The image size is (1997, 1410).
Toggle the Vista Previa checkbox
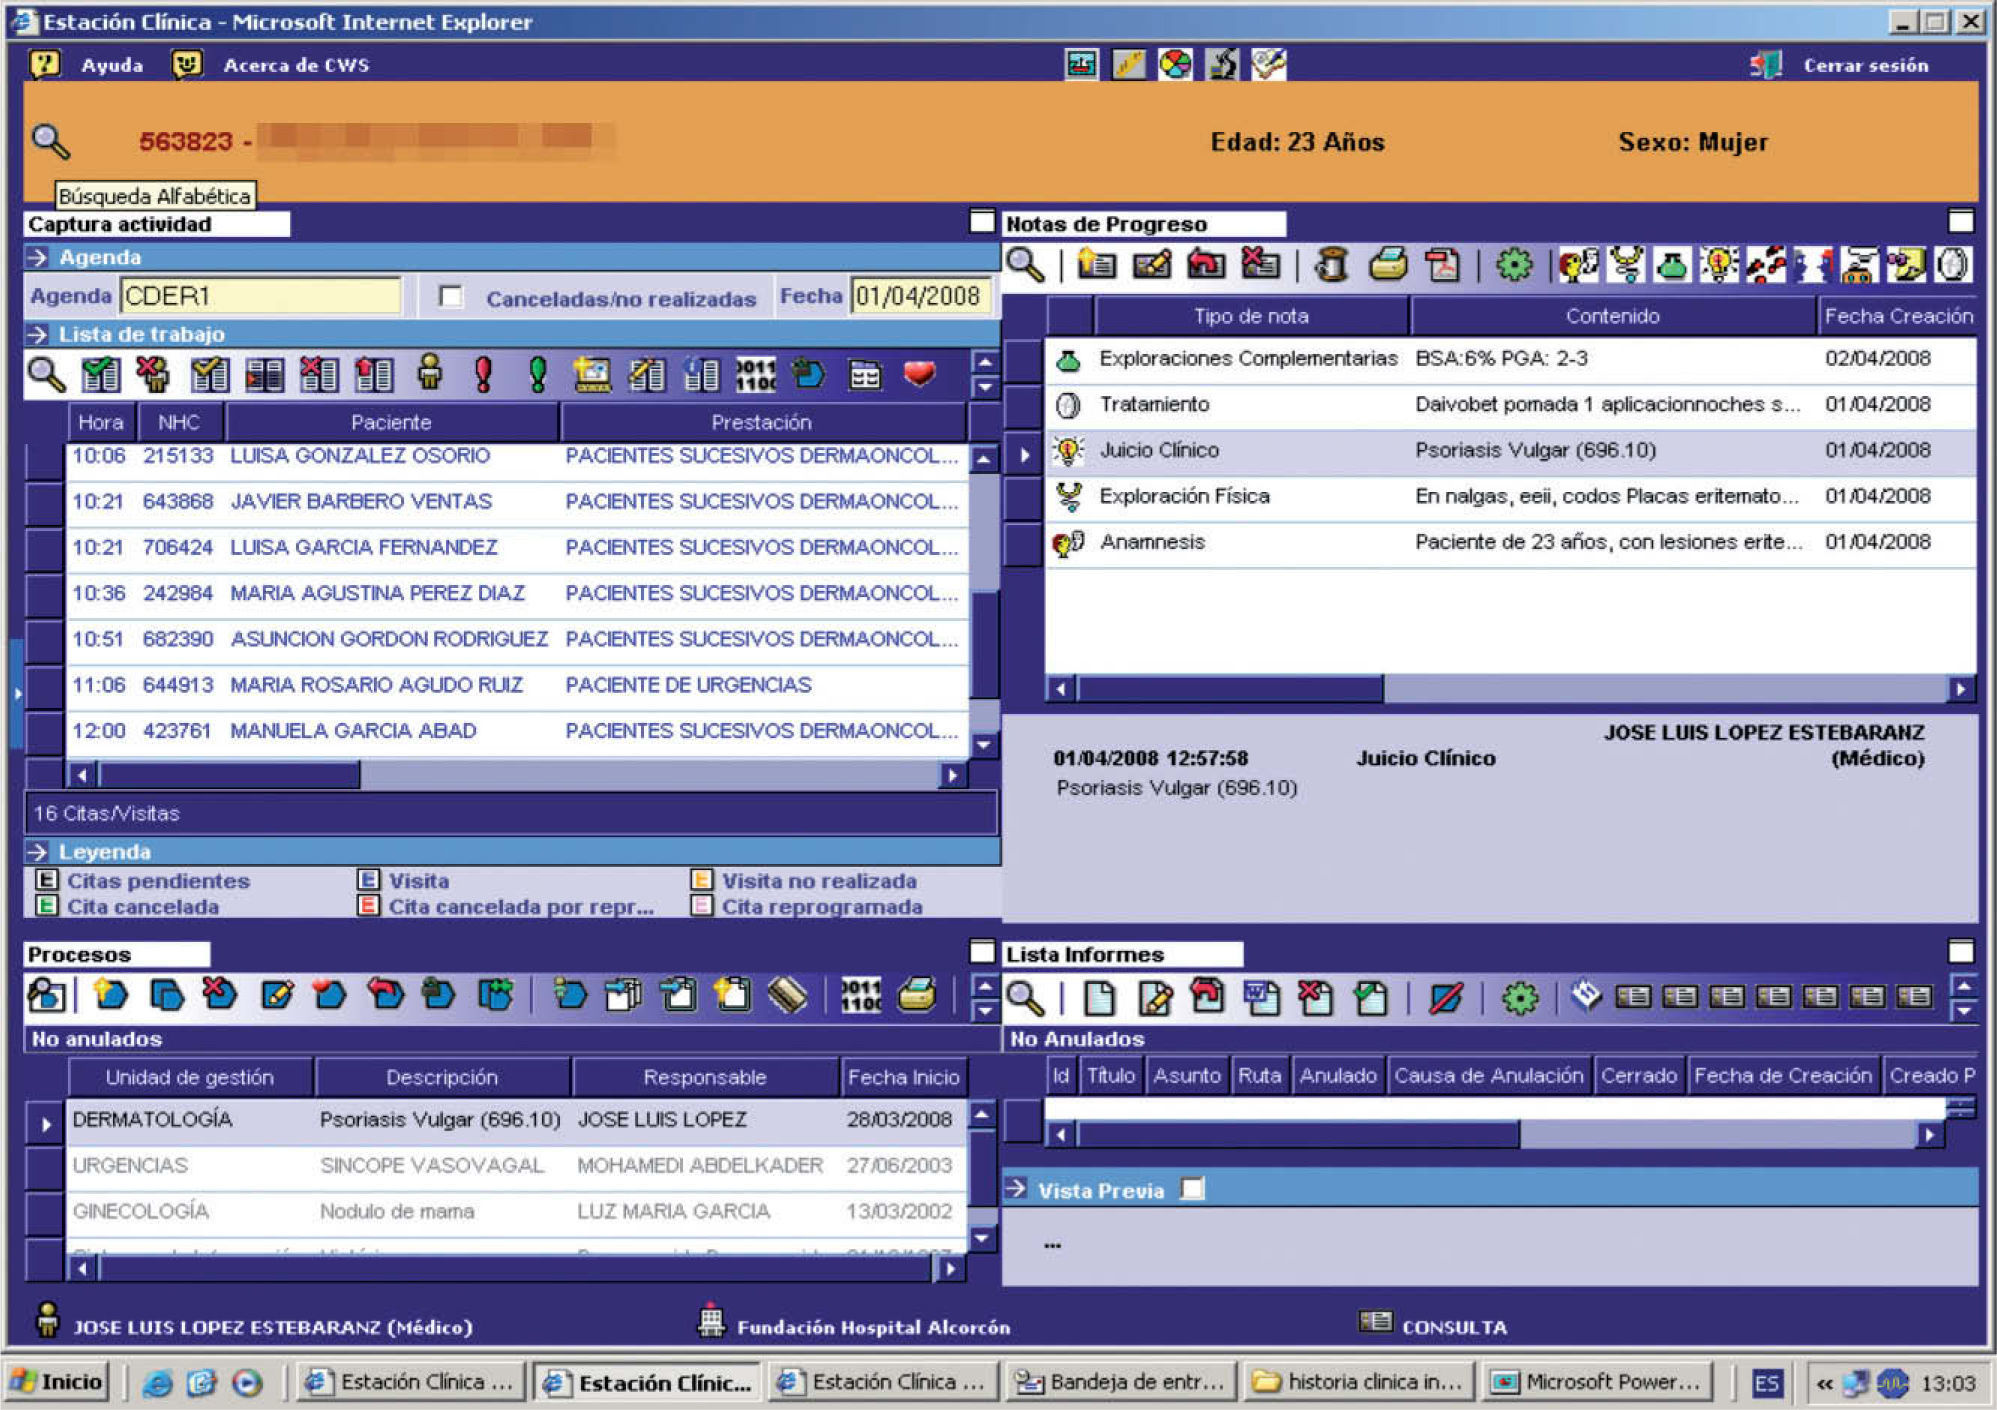[1192, 1189]
